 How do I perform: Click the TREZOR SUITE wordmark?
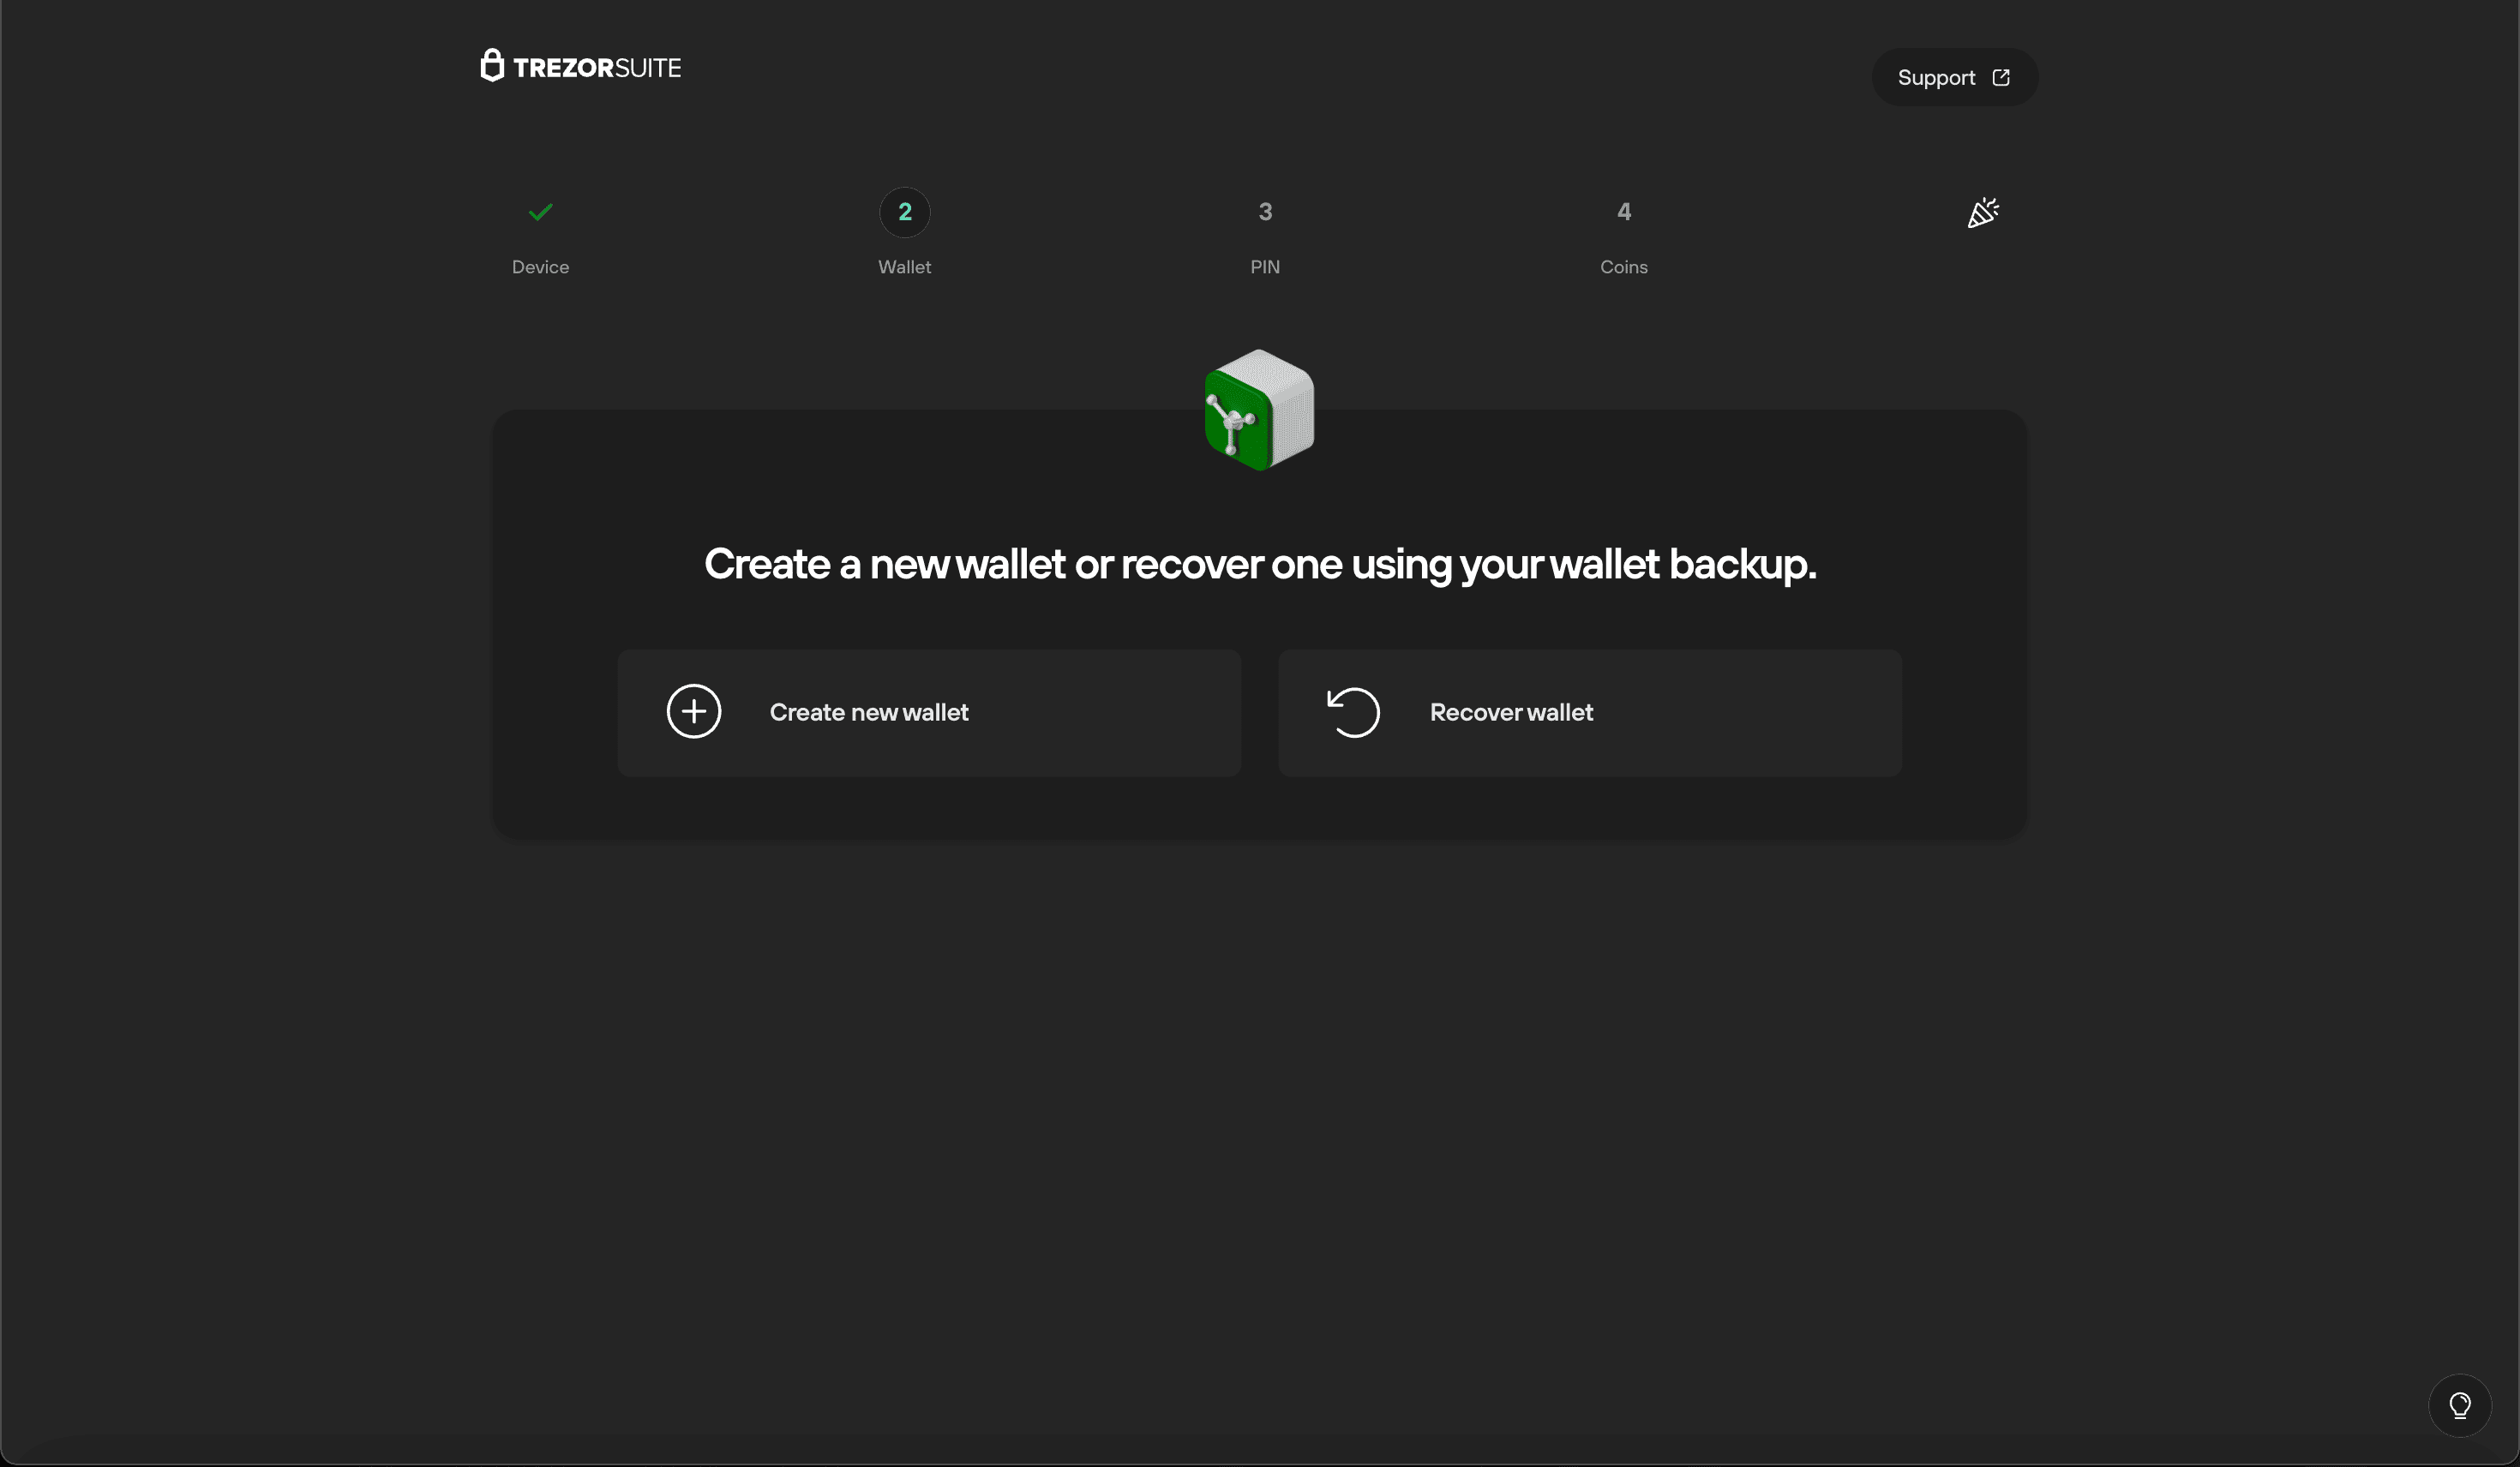[x=597, y=68]
